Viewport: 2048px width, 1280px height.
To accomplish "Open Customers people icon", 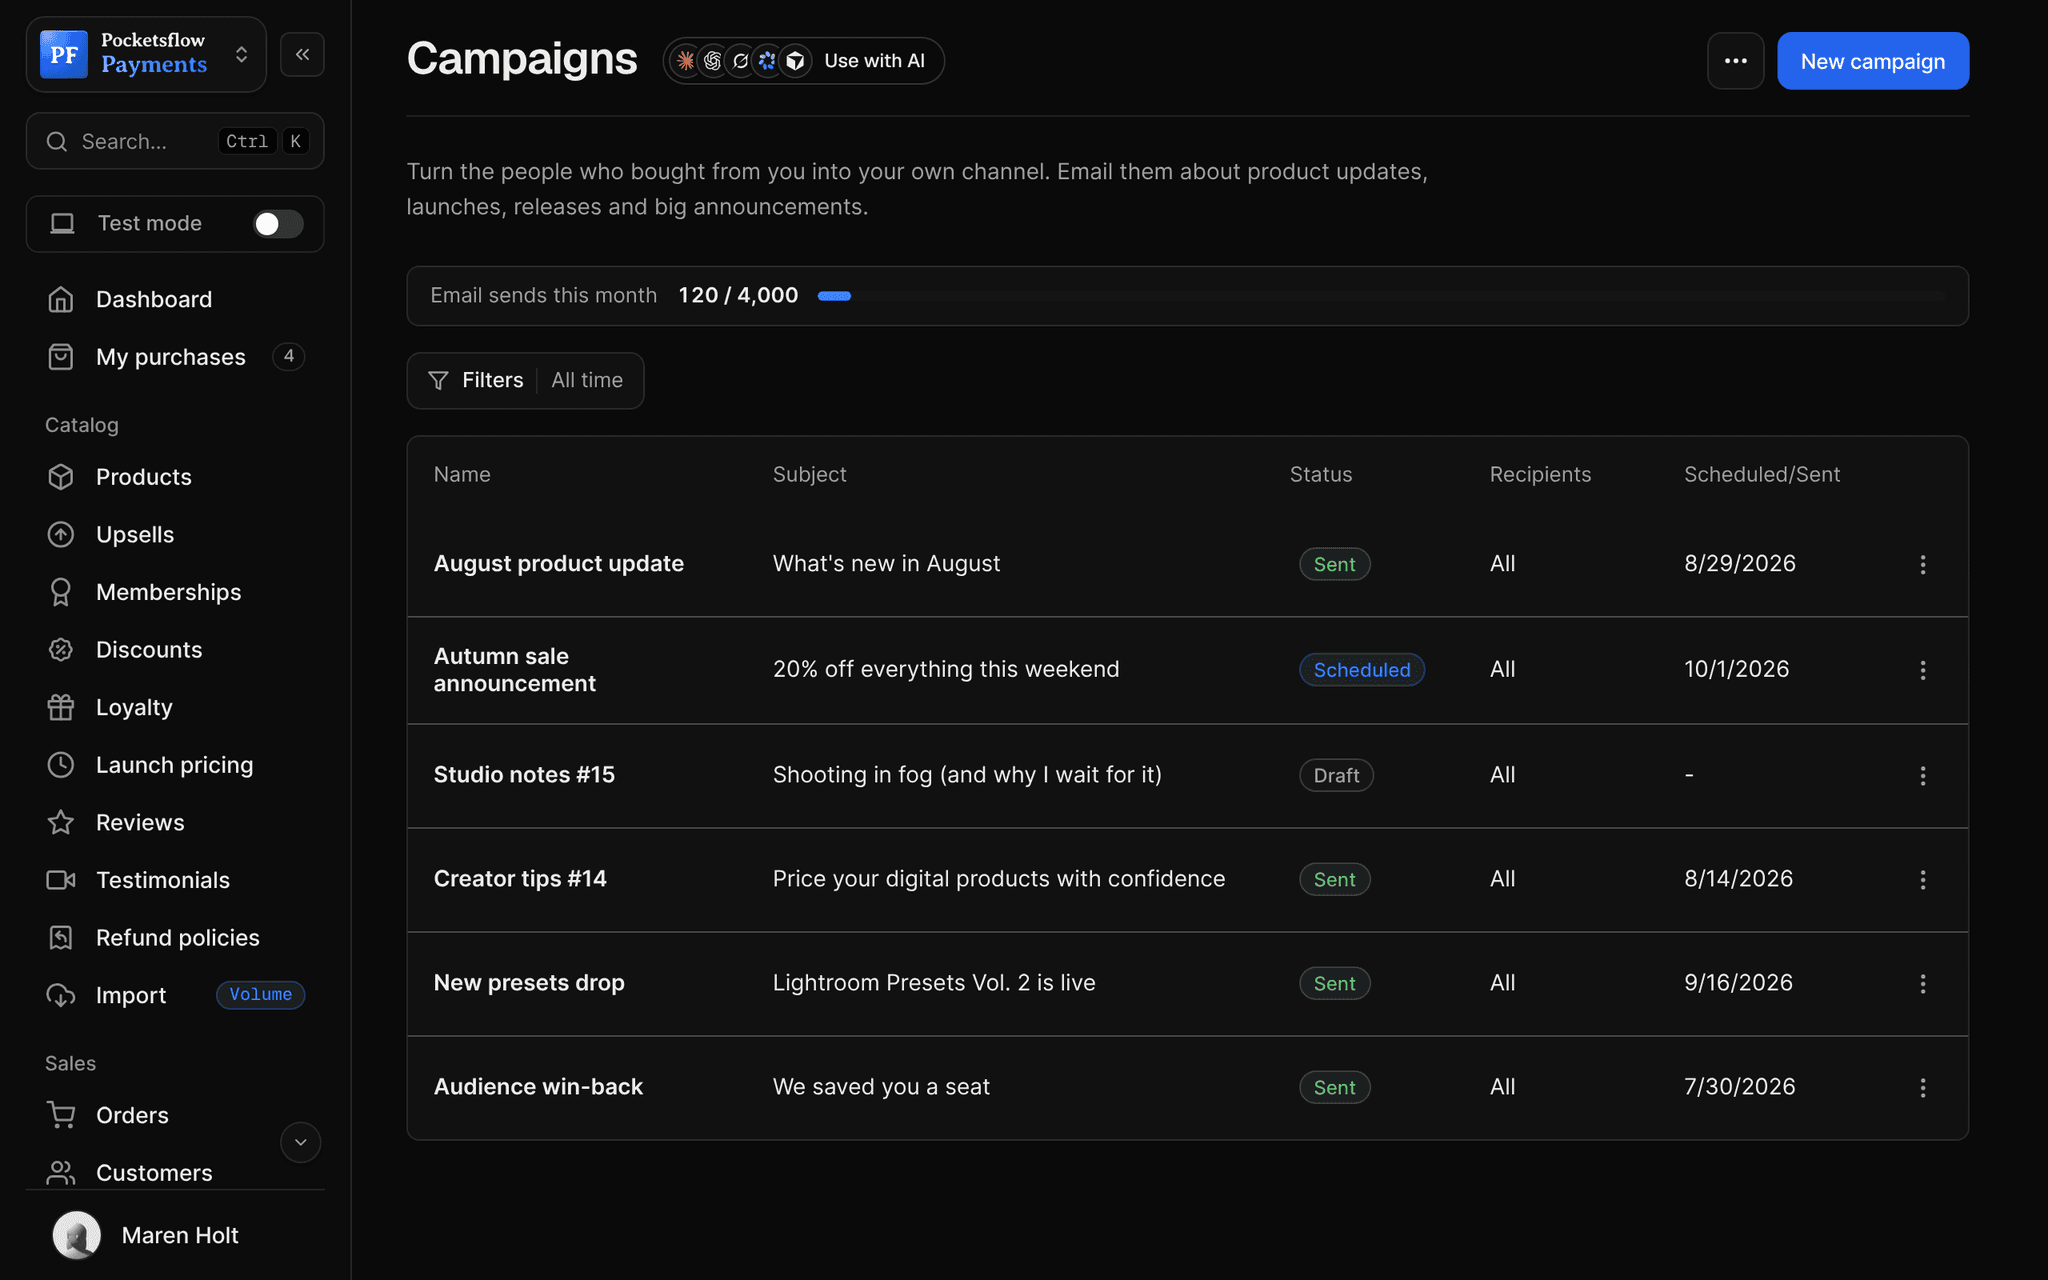I will 61,1172.
